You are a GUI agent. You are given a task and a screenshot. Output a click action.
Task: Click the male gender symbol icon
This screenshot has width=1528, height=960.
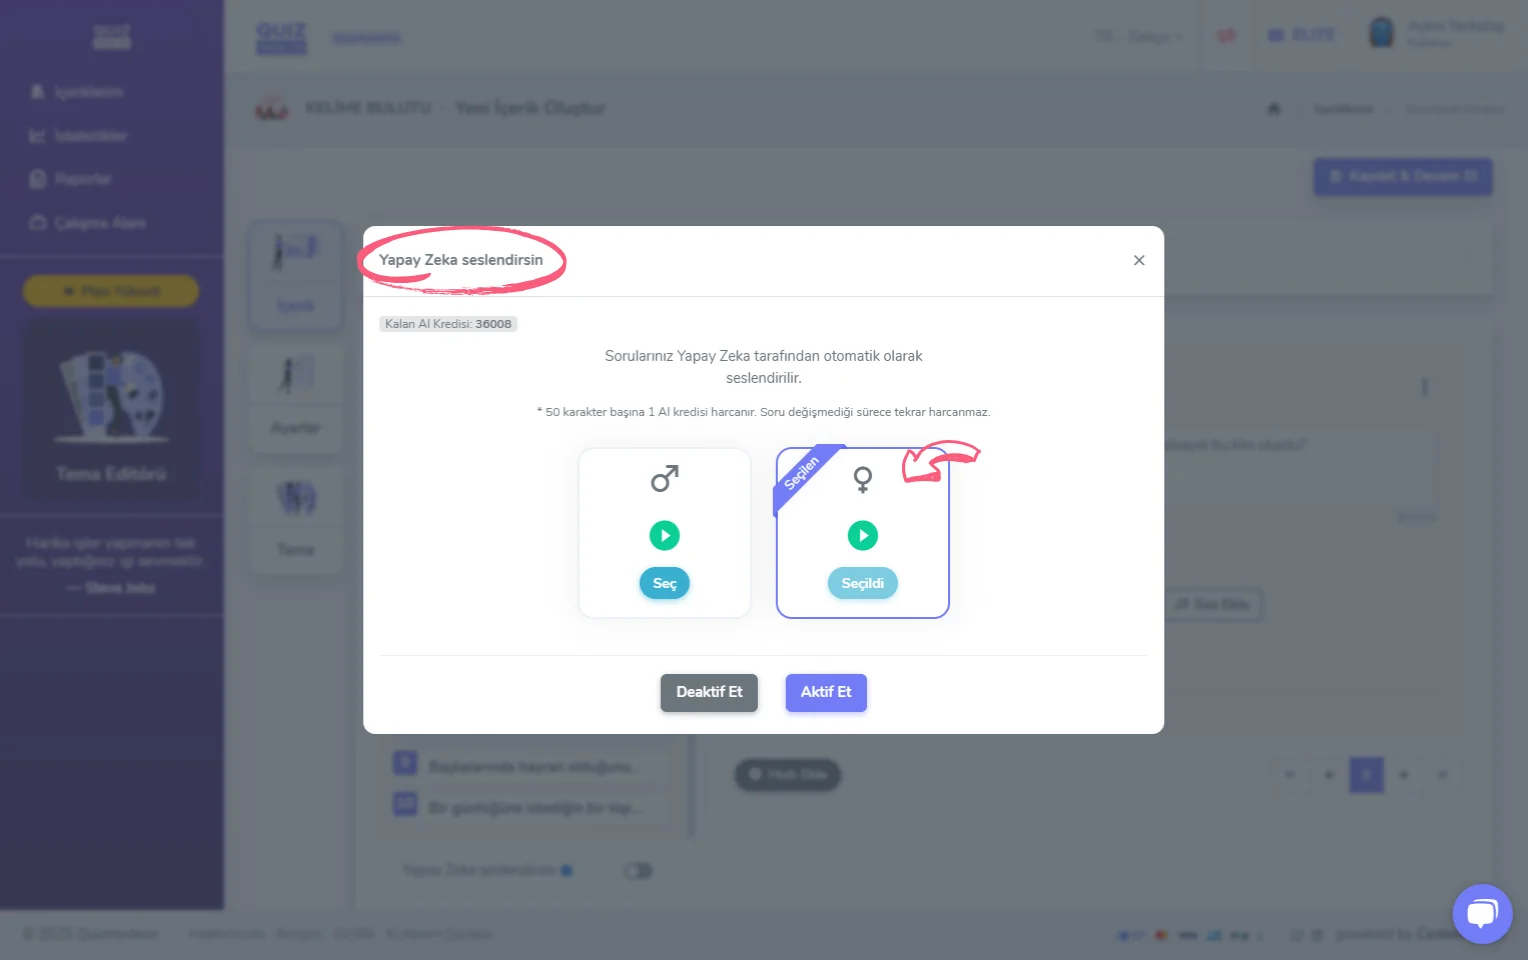665,479
